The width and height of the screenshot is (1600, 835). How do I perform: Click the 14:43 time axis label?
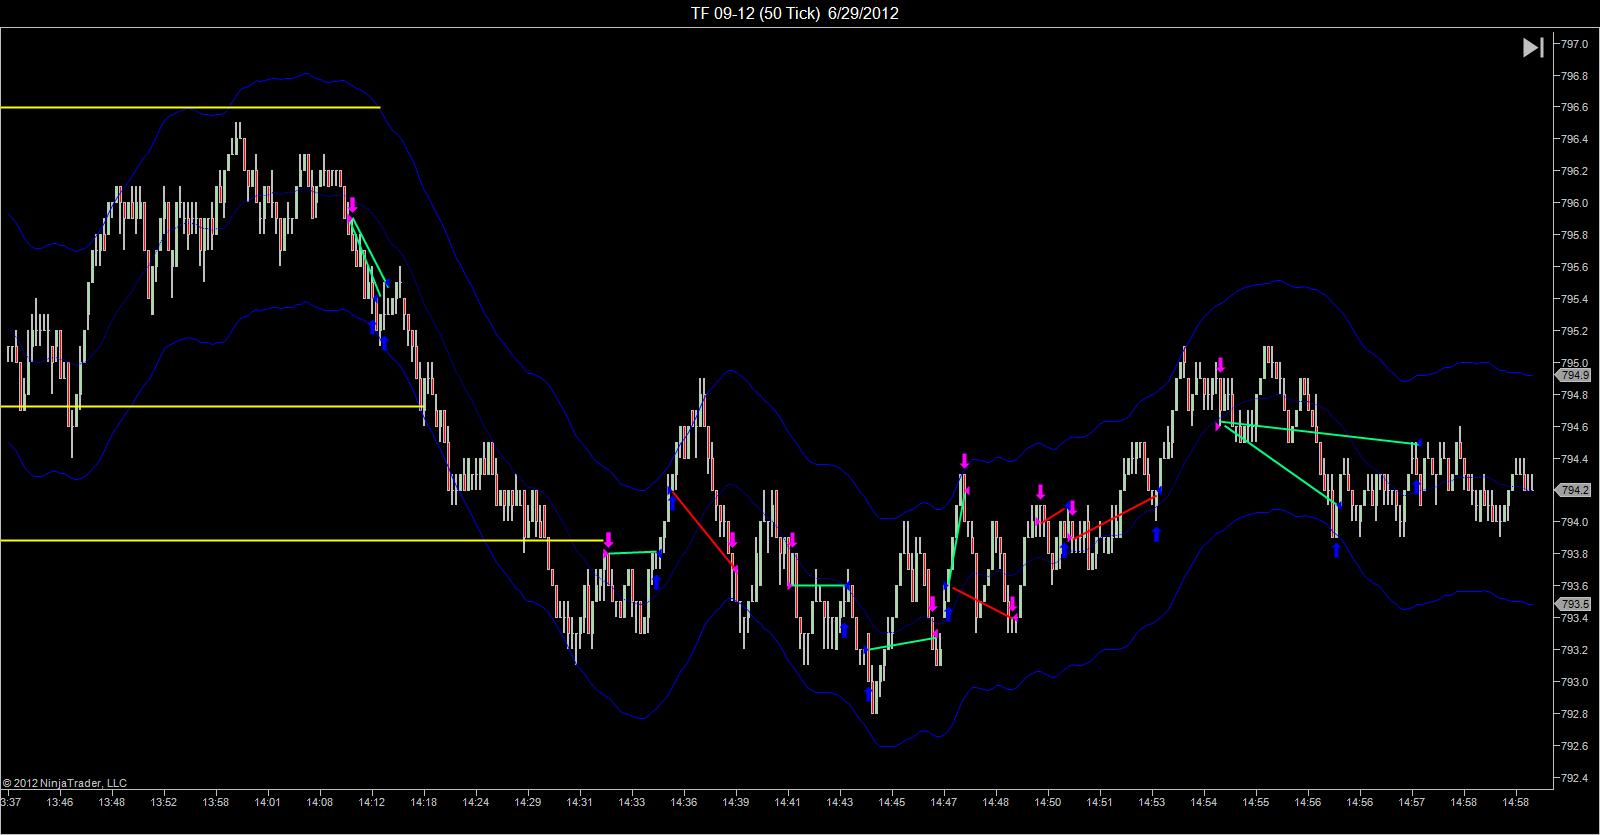pyautogui.click(x=840, y=802)
